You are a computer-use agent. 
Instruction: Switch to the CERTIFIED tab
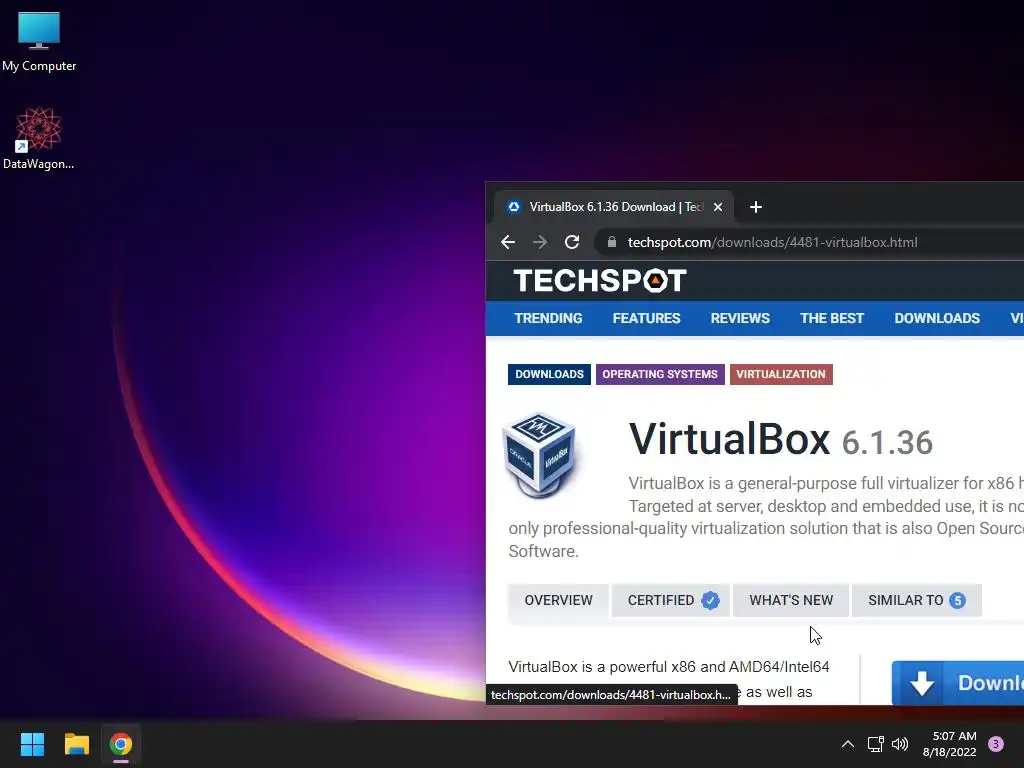click(671, 600)
